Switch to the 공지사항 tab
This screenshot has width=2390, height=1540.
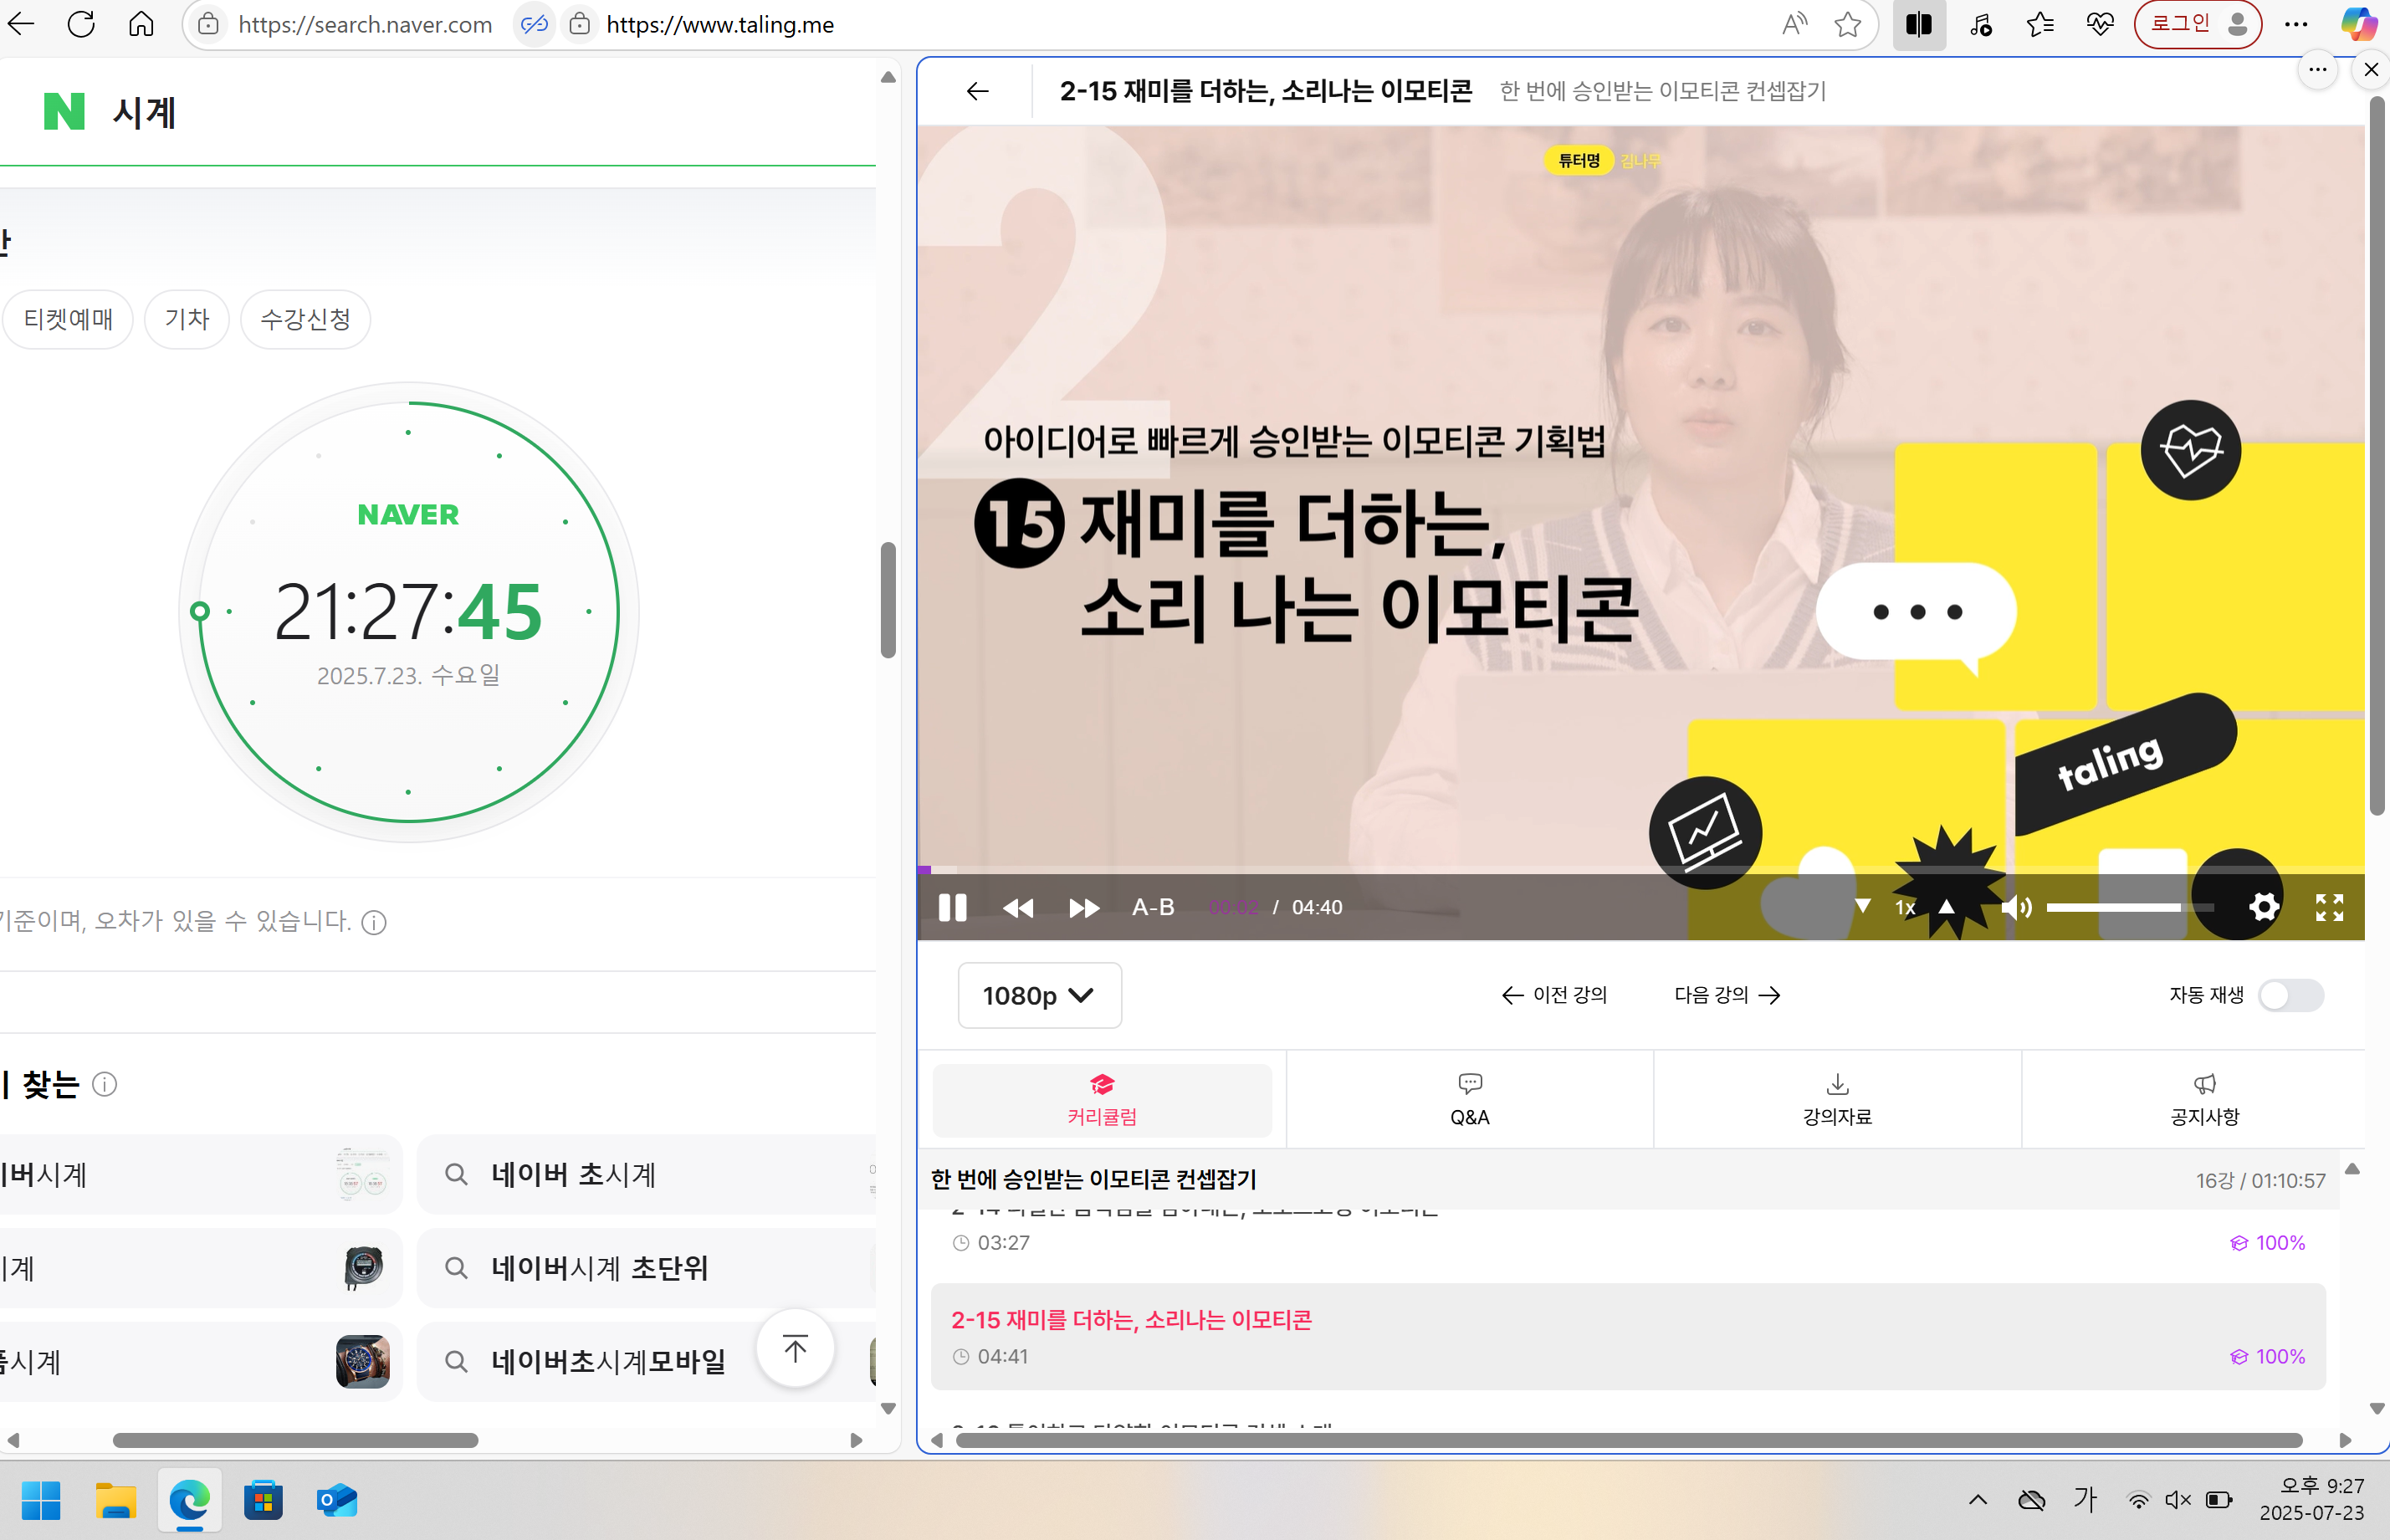click(x=2205, y=1100)
